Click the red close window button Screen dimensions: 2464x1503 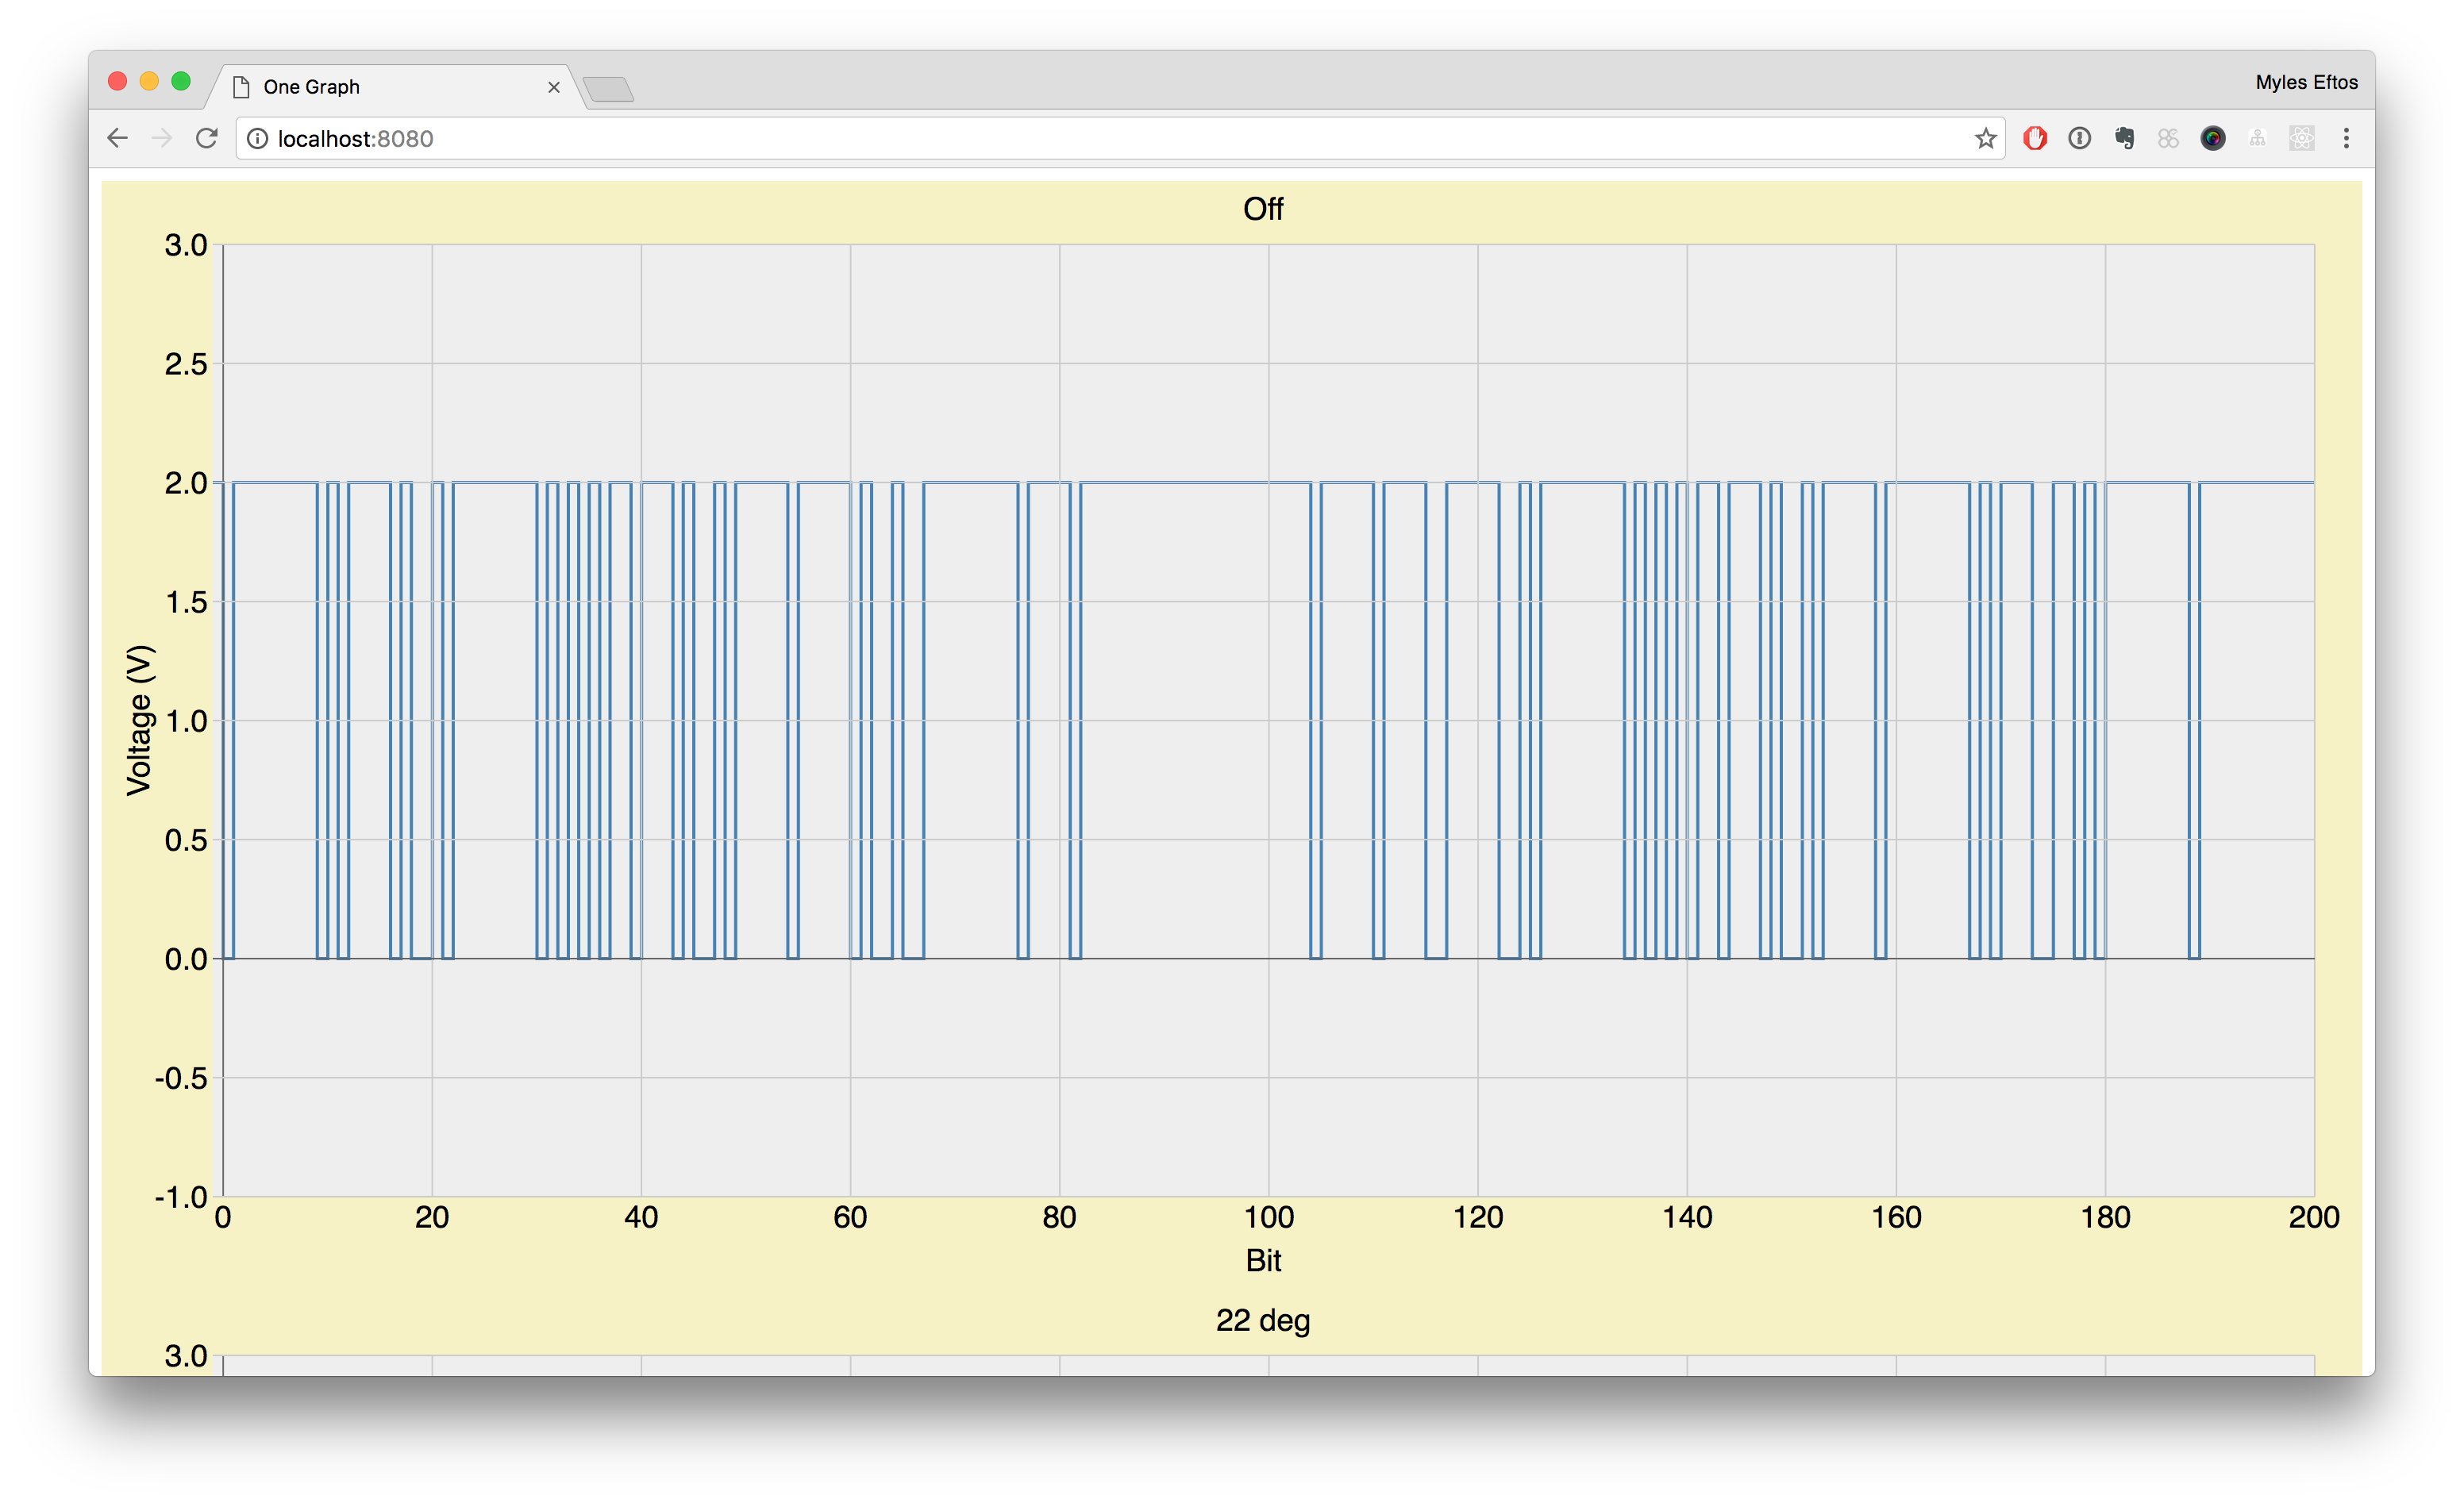117,81
